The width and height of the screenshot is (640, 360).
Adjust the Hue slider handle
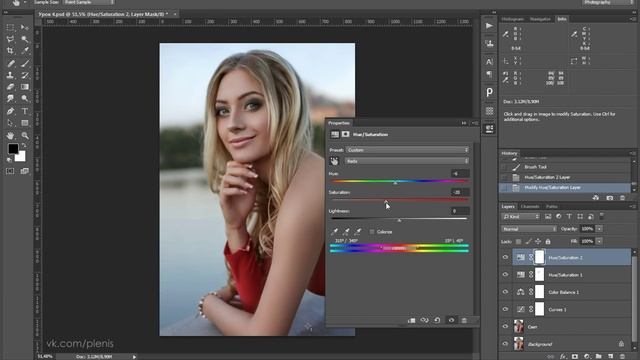pyautogui.click(x=395, y=183)
